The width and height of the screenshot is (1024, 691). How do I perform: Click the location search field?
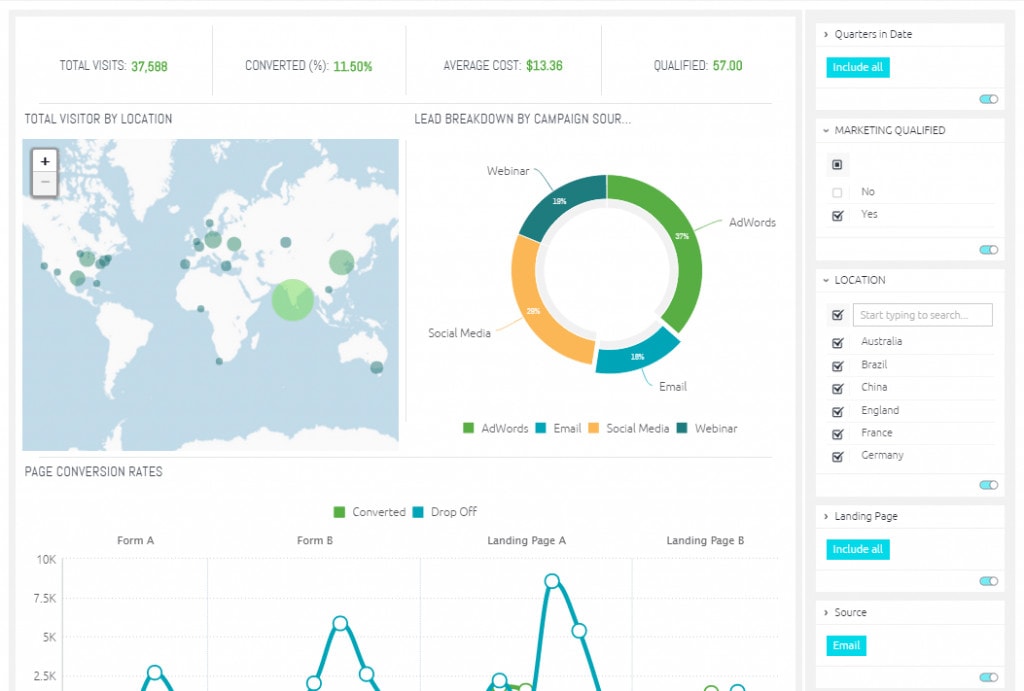(x=922, y=315)
